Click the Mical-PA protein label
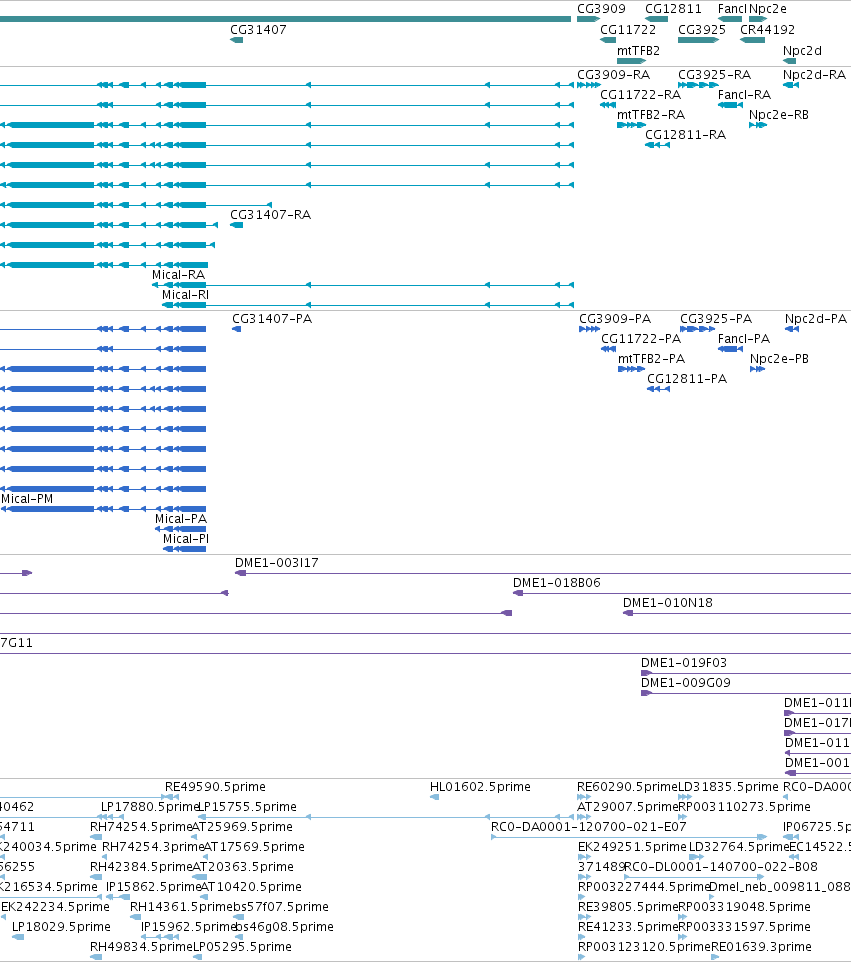Screen dimensions: 851x962 (180, 519)
